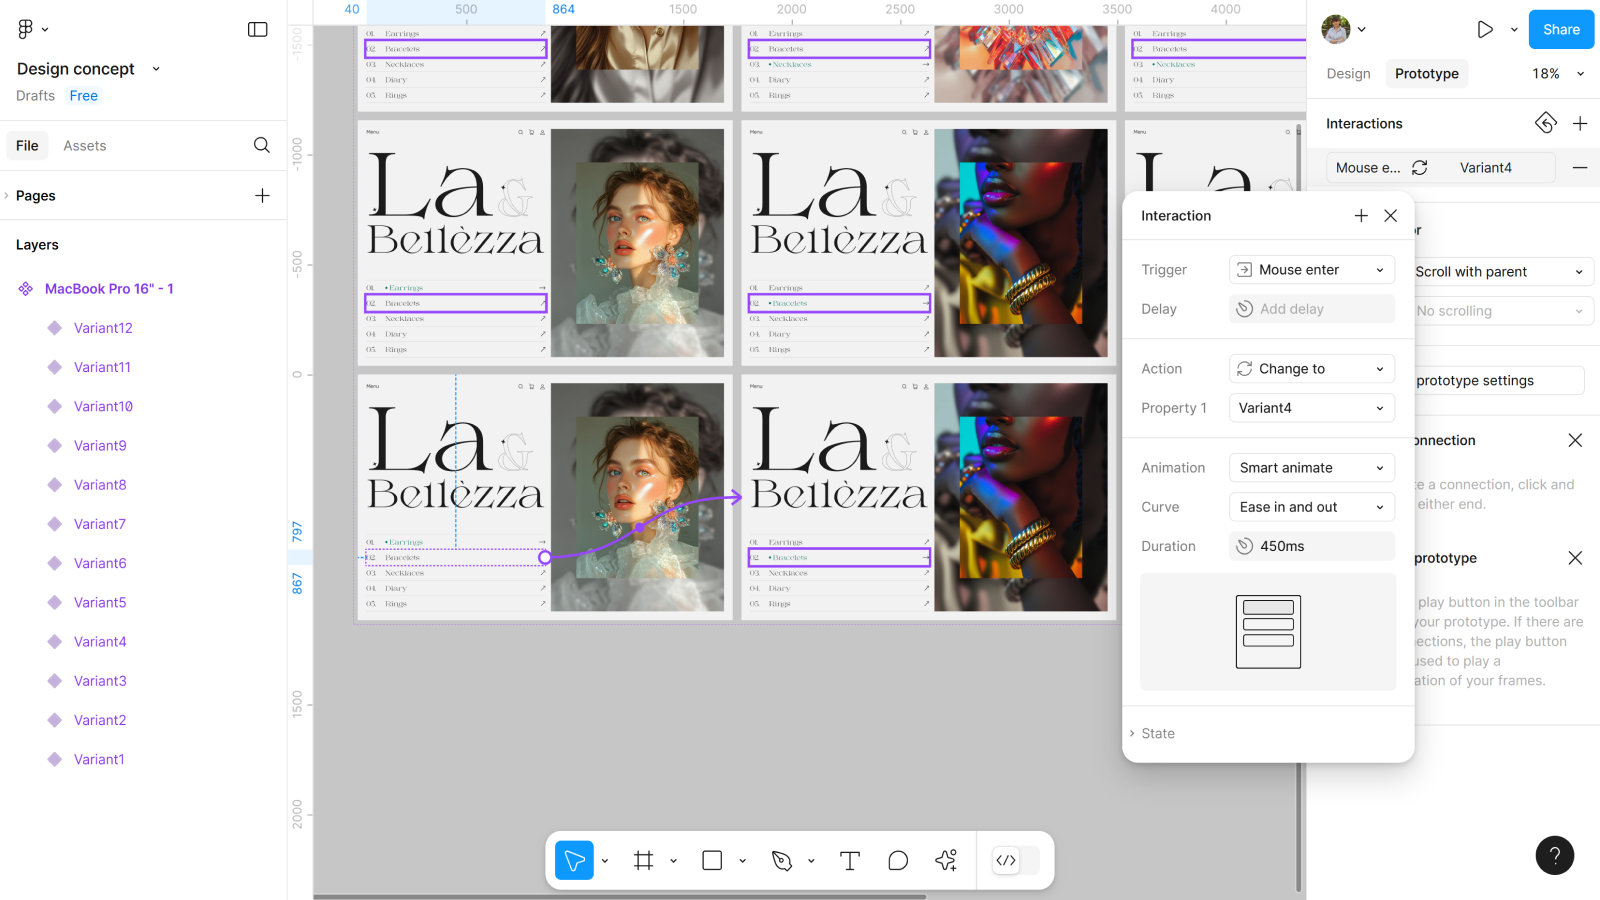The width and height of the screenshot is (1600, 900).
Task: Click the Share button
Action: pos(1560,29)
